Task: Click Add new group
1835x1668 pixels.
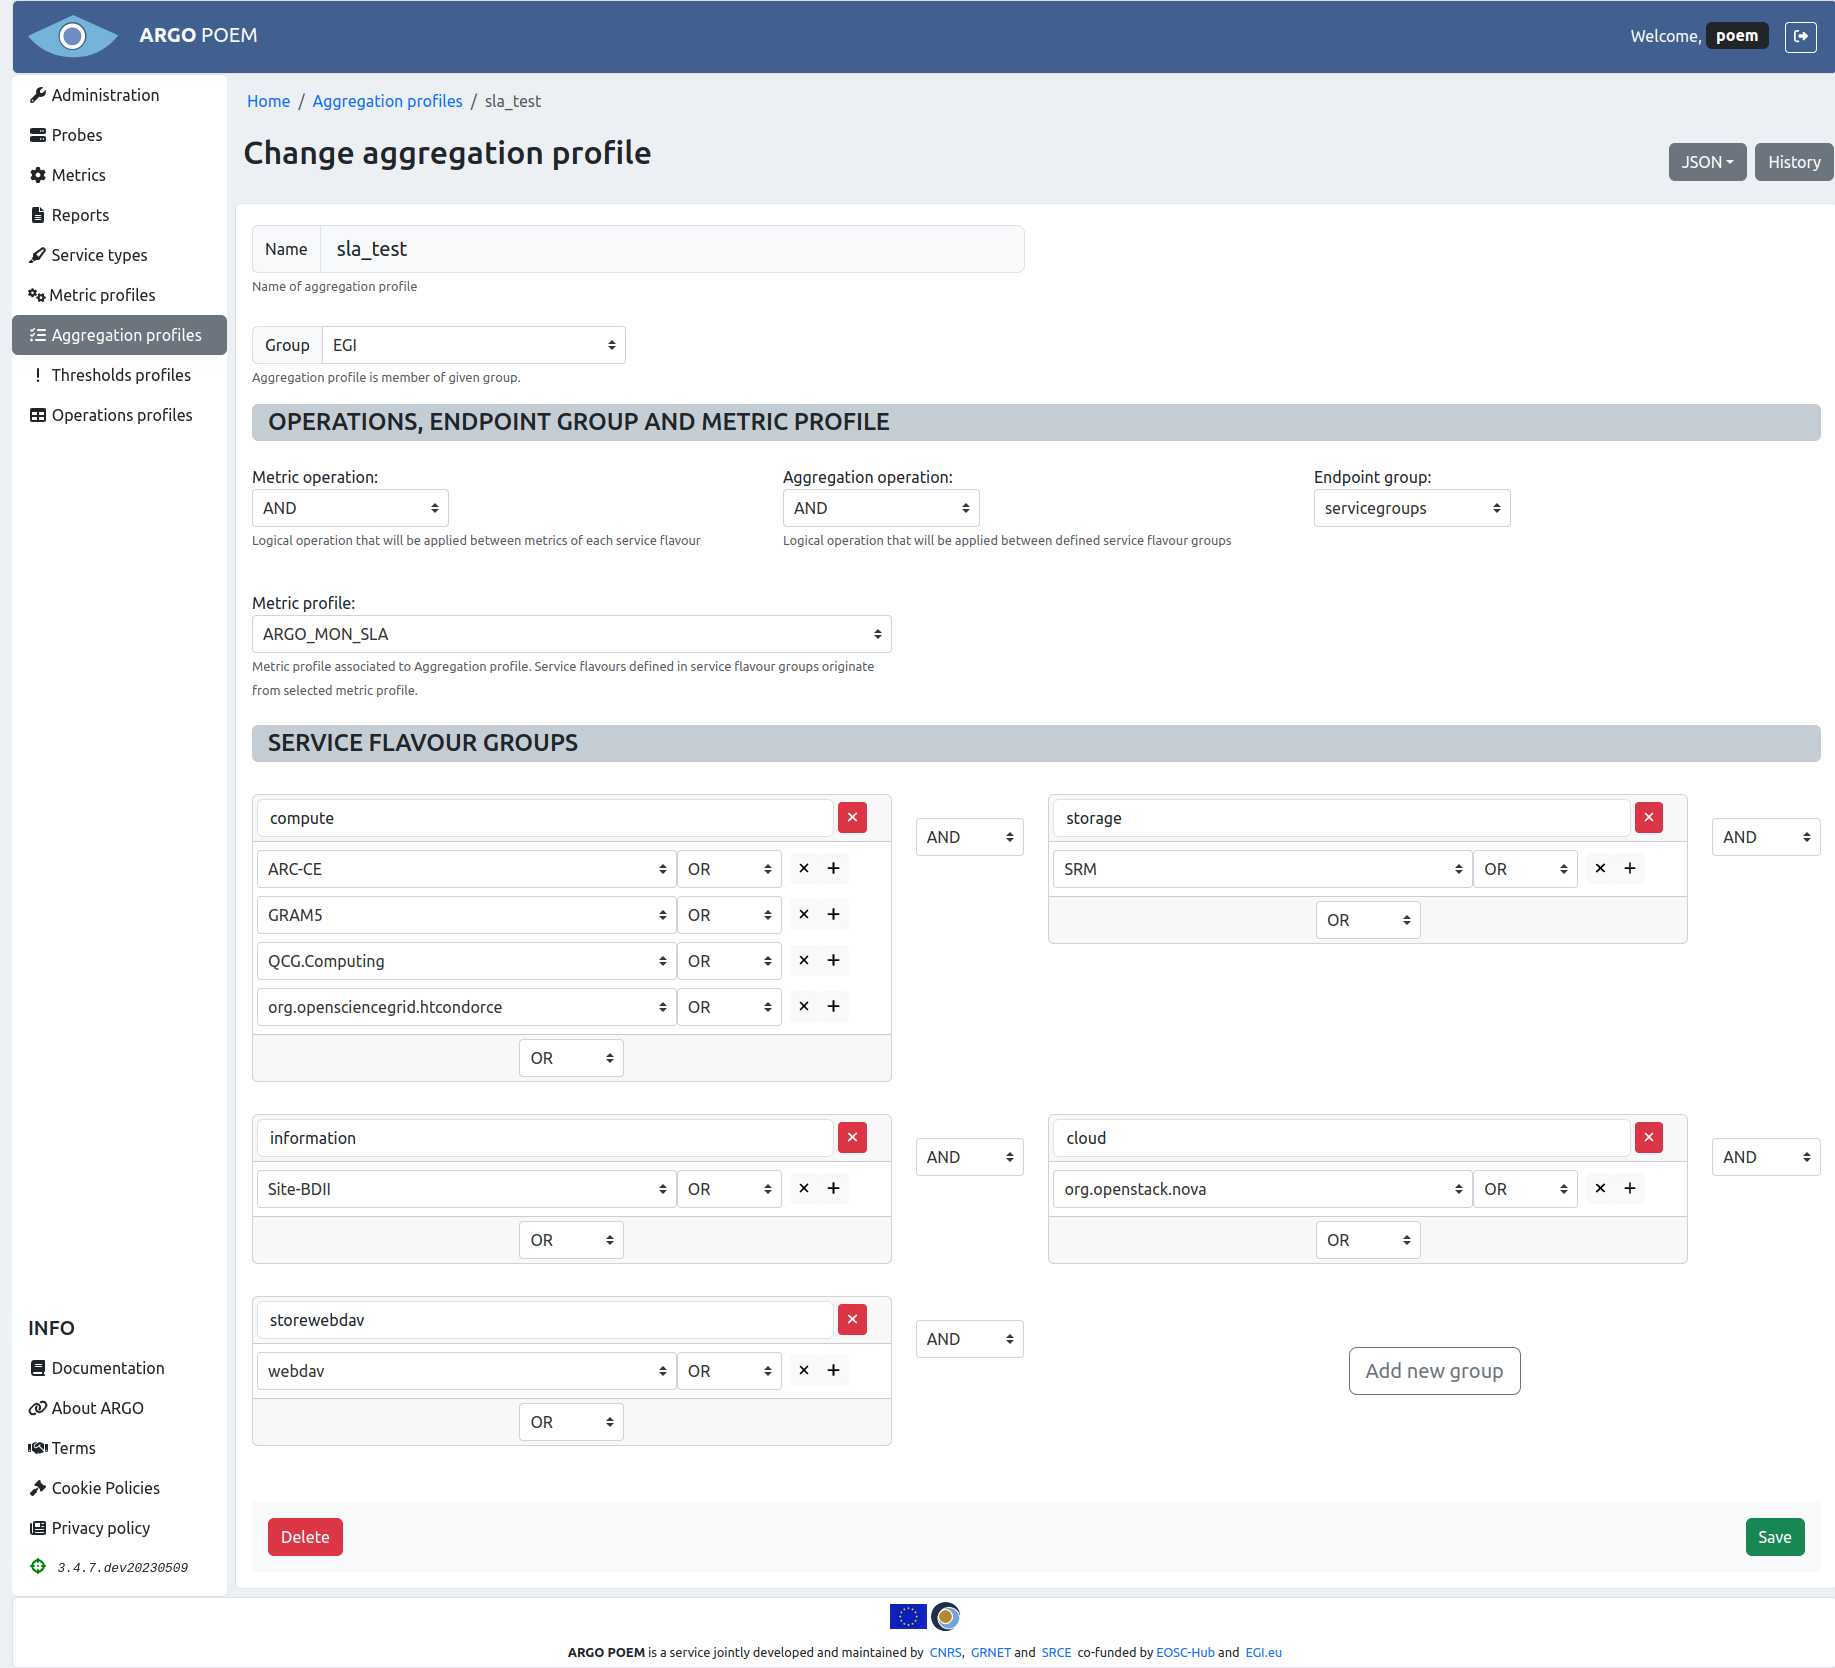Action: (x=1434, y=1370)
